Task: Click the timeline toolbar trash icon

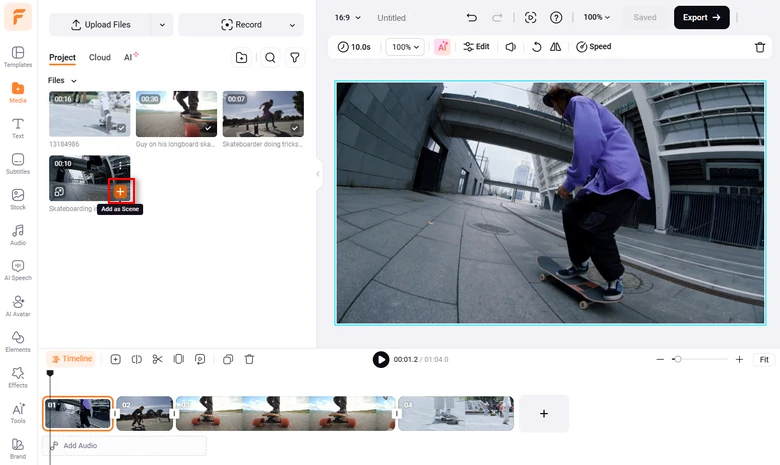Action: coord(250,359)
